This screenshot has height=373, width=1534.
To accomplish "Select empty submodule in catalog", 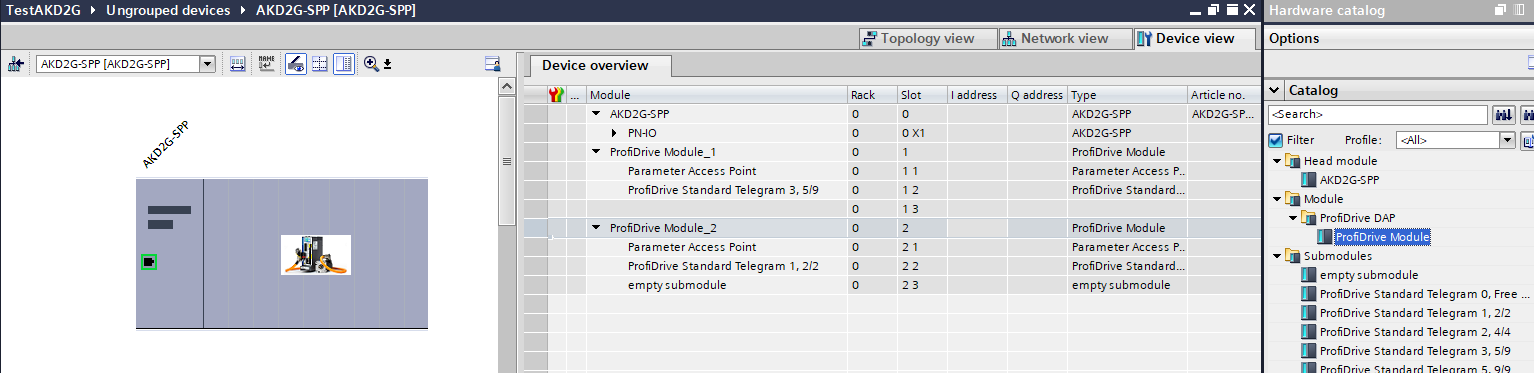I will tap(1369, 275).
